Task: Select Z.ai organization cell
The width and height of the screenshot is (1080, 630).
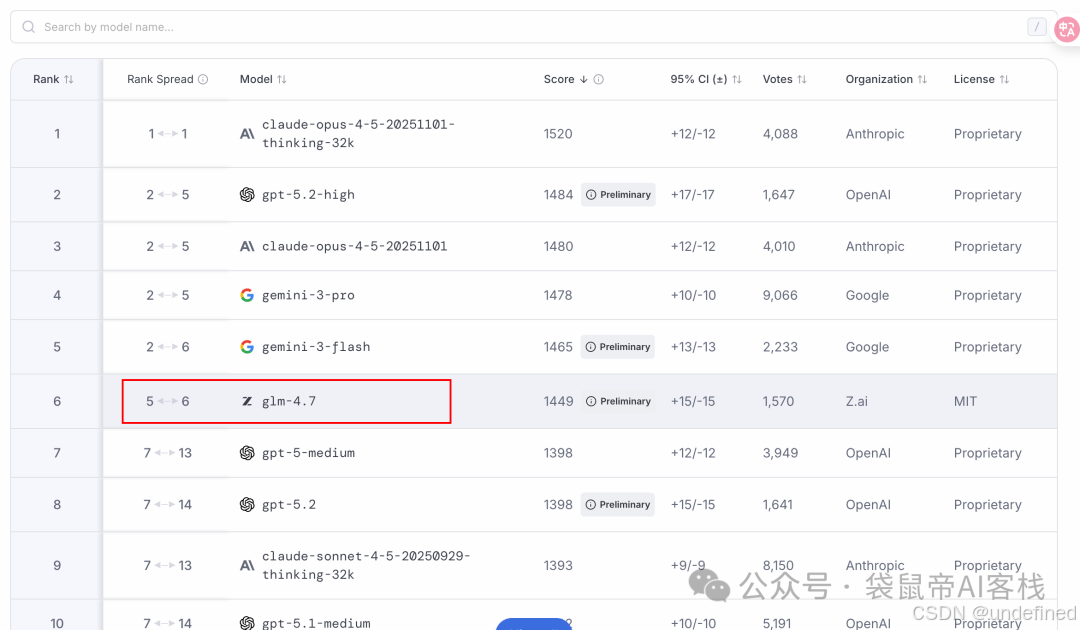Action: pyautogui.click(x=856, y=401)
